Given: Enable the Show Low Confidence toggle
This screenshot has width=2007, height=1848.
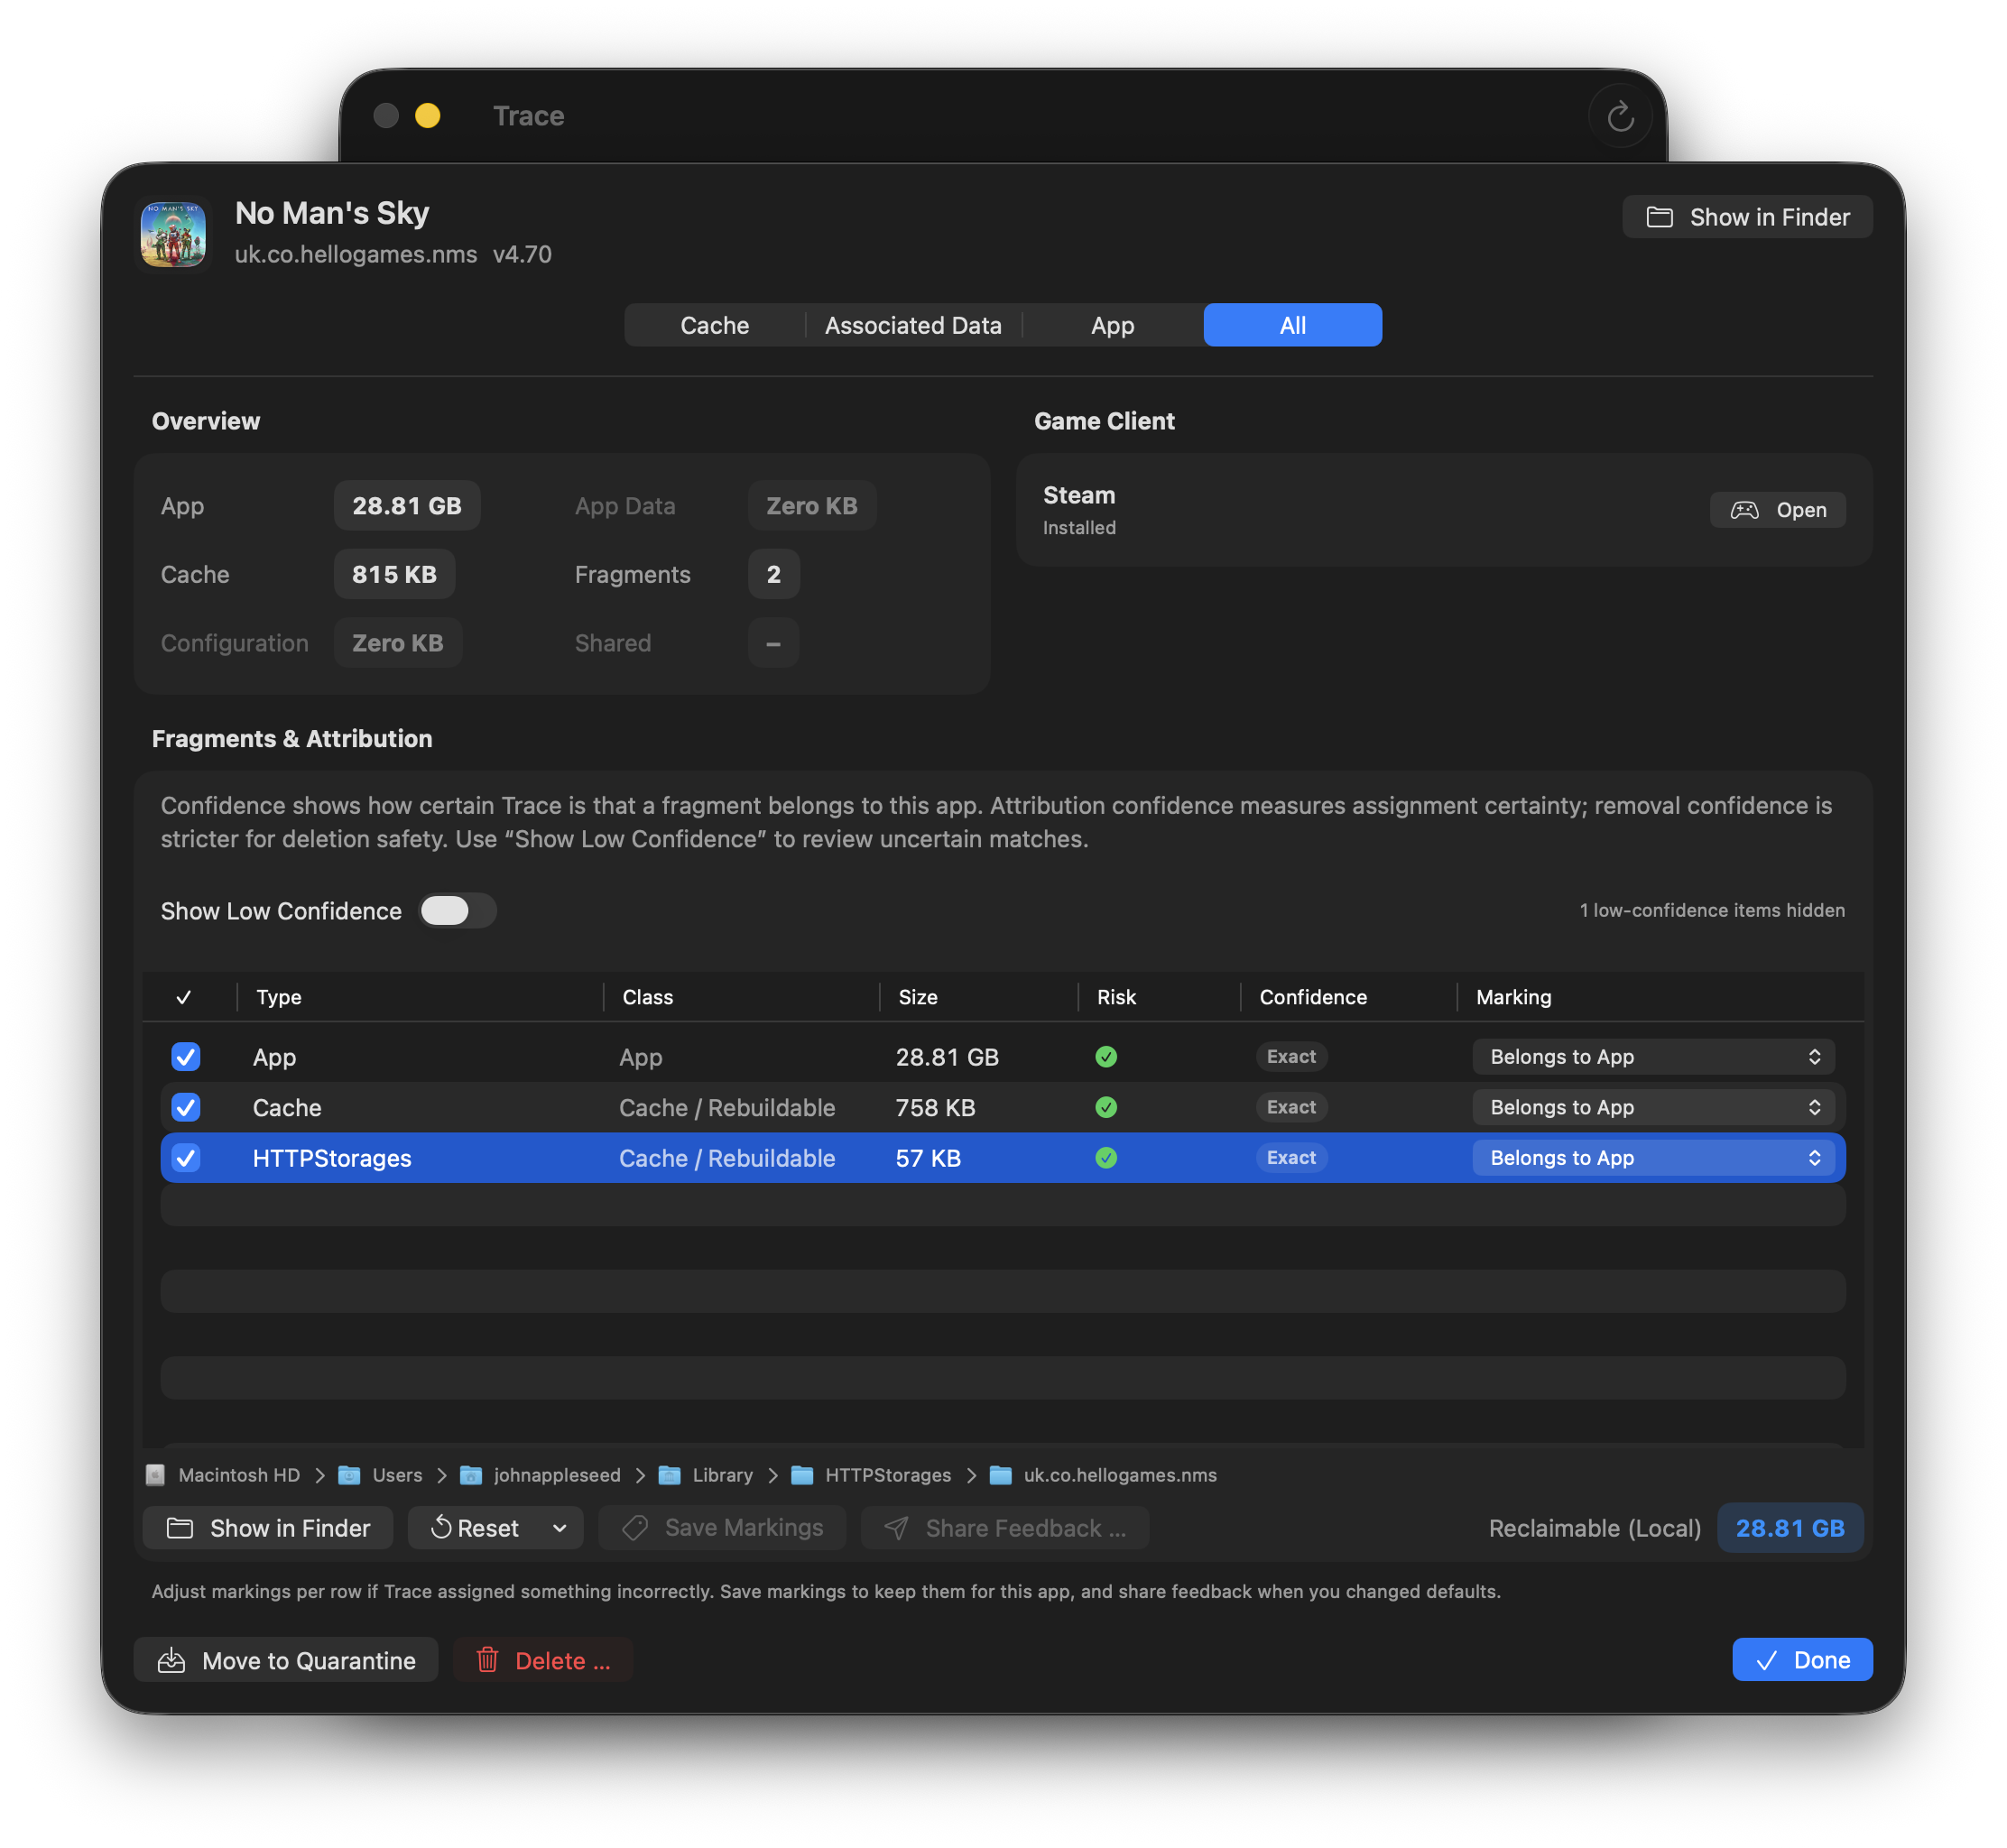Looking at the screenshot, I should (457, 910).
